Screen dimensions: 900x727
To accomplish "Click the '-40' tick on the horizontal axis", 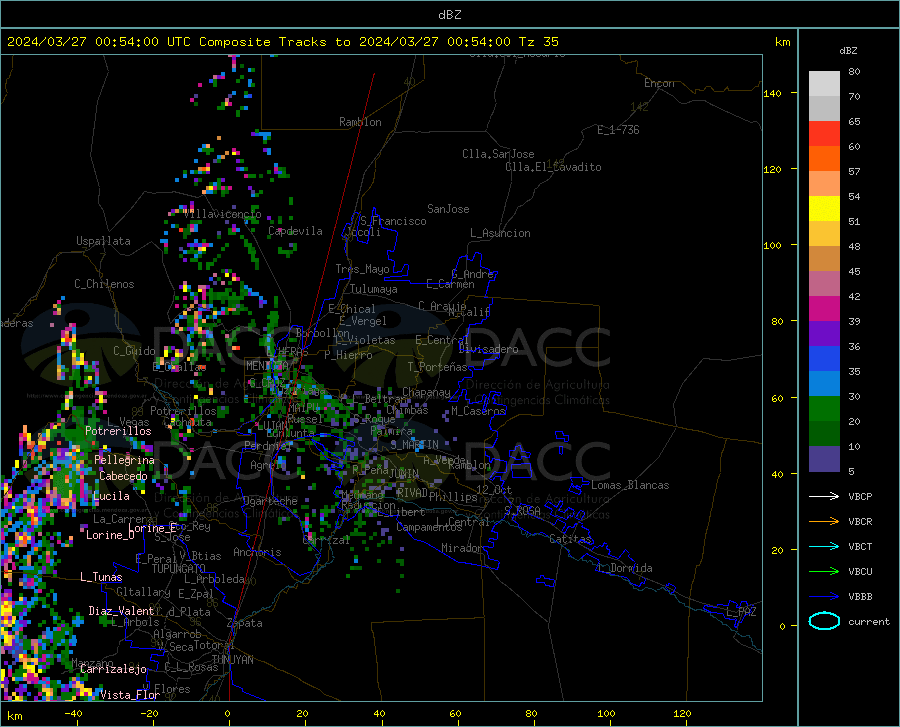I will pyautogui.click(x=73, y=714).
